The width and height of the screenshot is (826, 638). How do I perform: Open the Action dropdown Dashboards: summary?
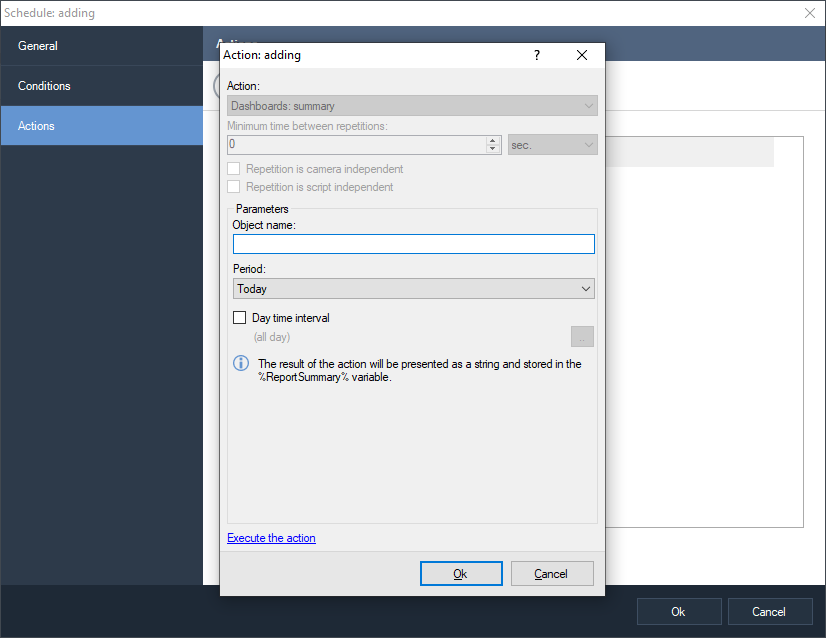point(412,106)
